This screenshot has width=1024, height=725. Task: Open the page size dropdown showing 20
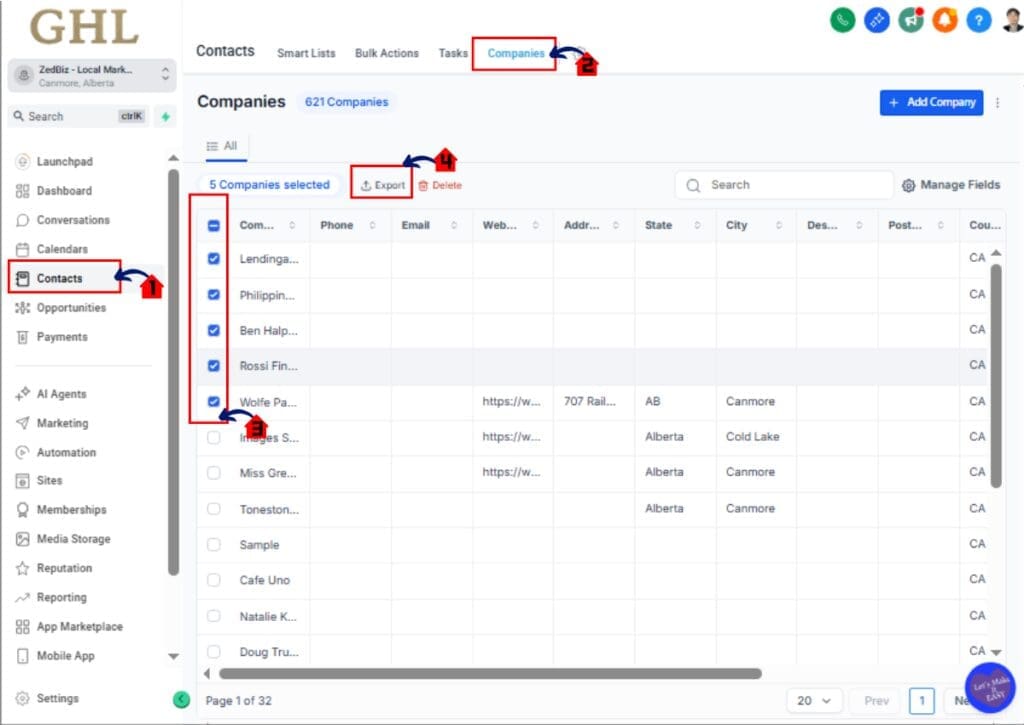[x=814, y=701]
